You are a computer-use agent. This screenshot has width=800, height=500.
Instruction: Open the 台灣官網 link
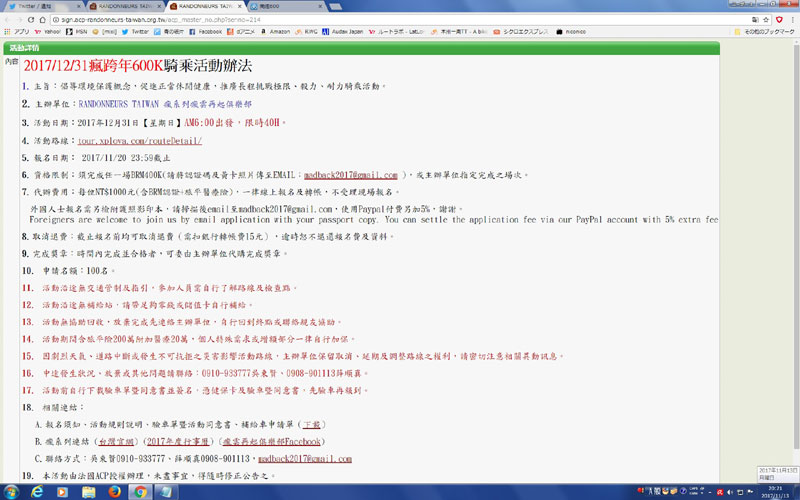(116, 441)
